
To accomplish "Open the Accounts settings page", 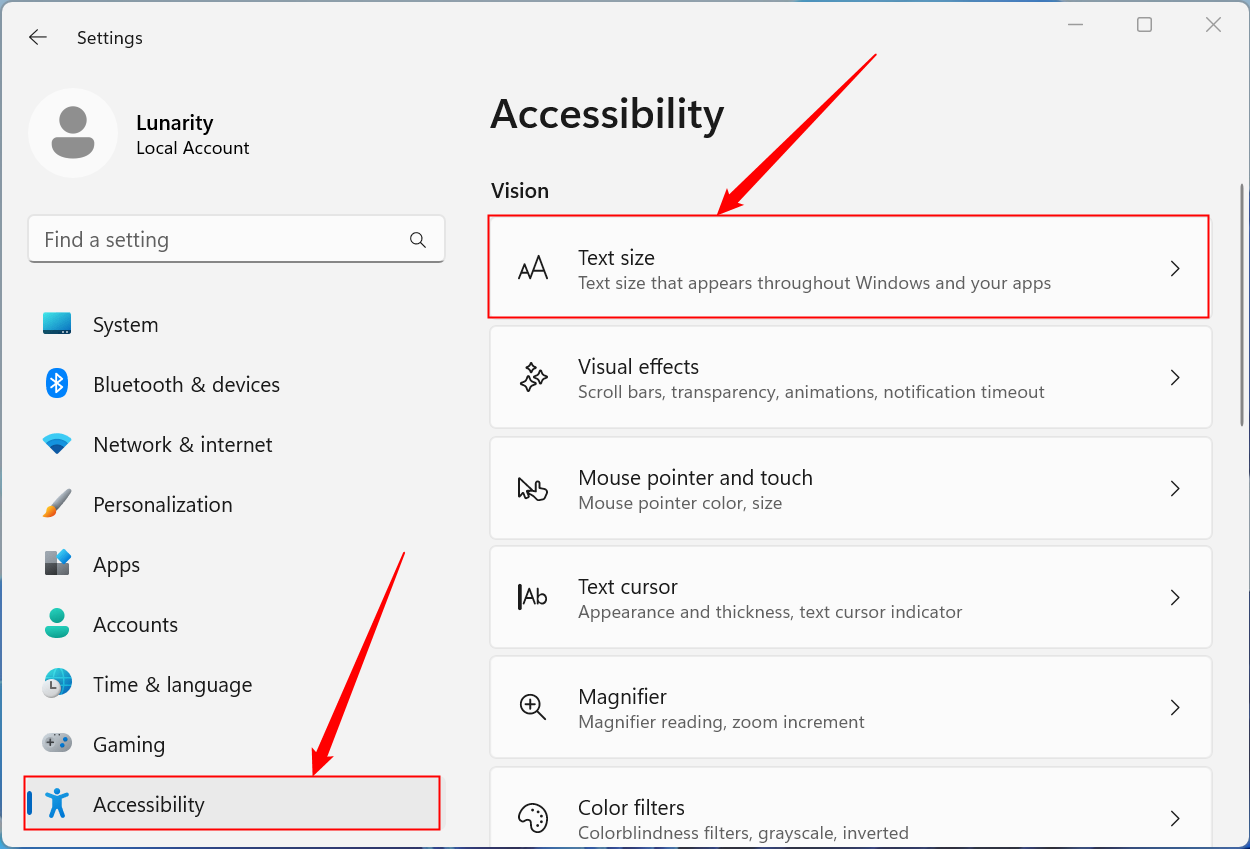I will [135, 625].
